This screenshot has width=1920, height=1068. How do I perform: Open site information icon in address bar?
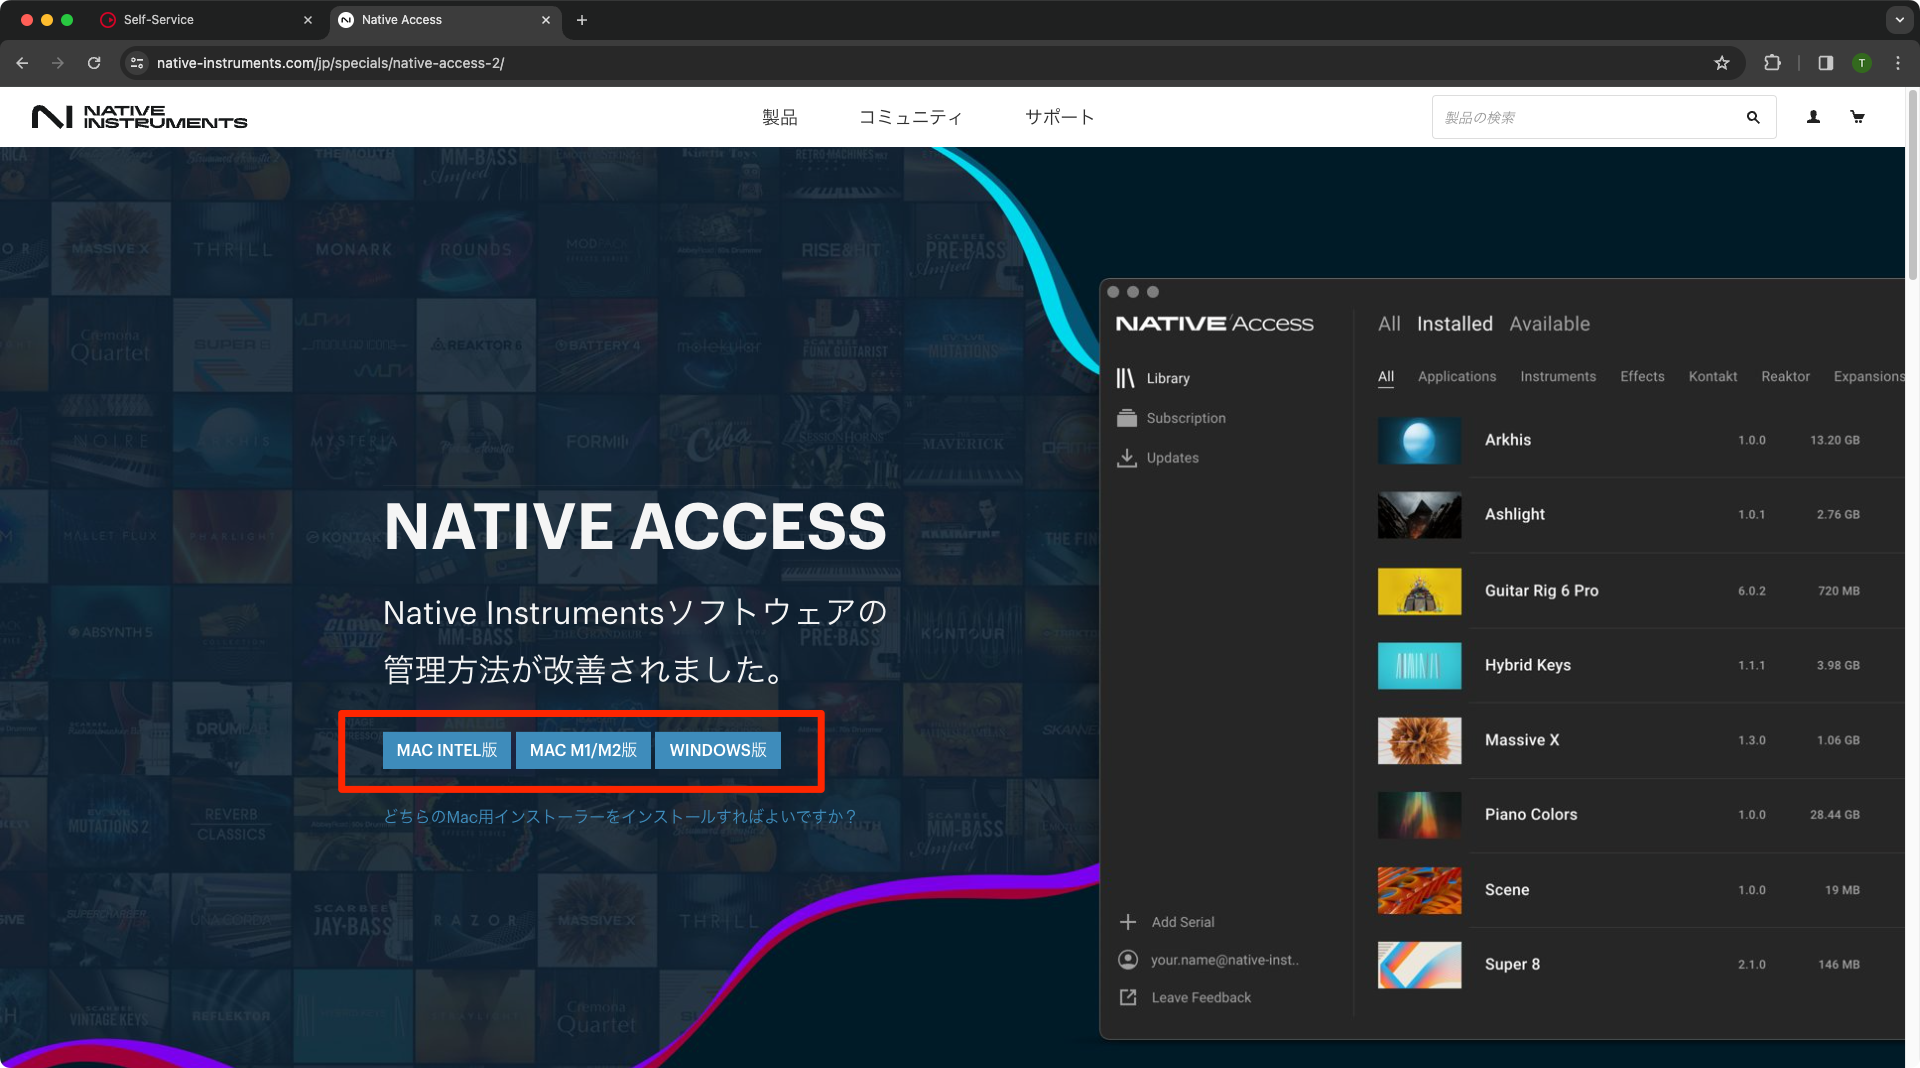(x=138, y=63)
